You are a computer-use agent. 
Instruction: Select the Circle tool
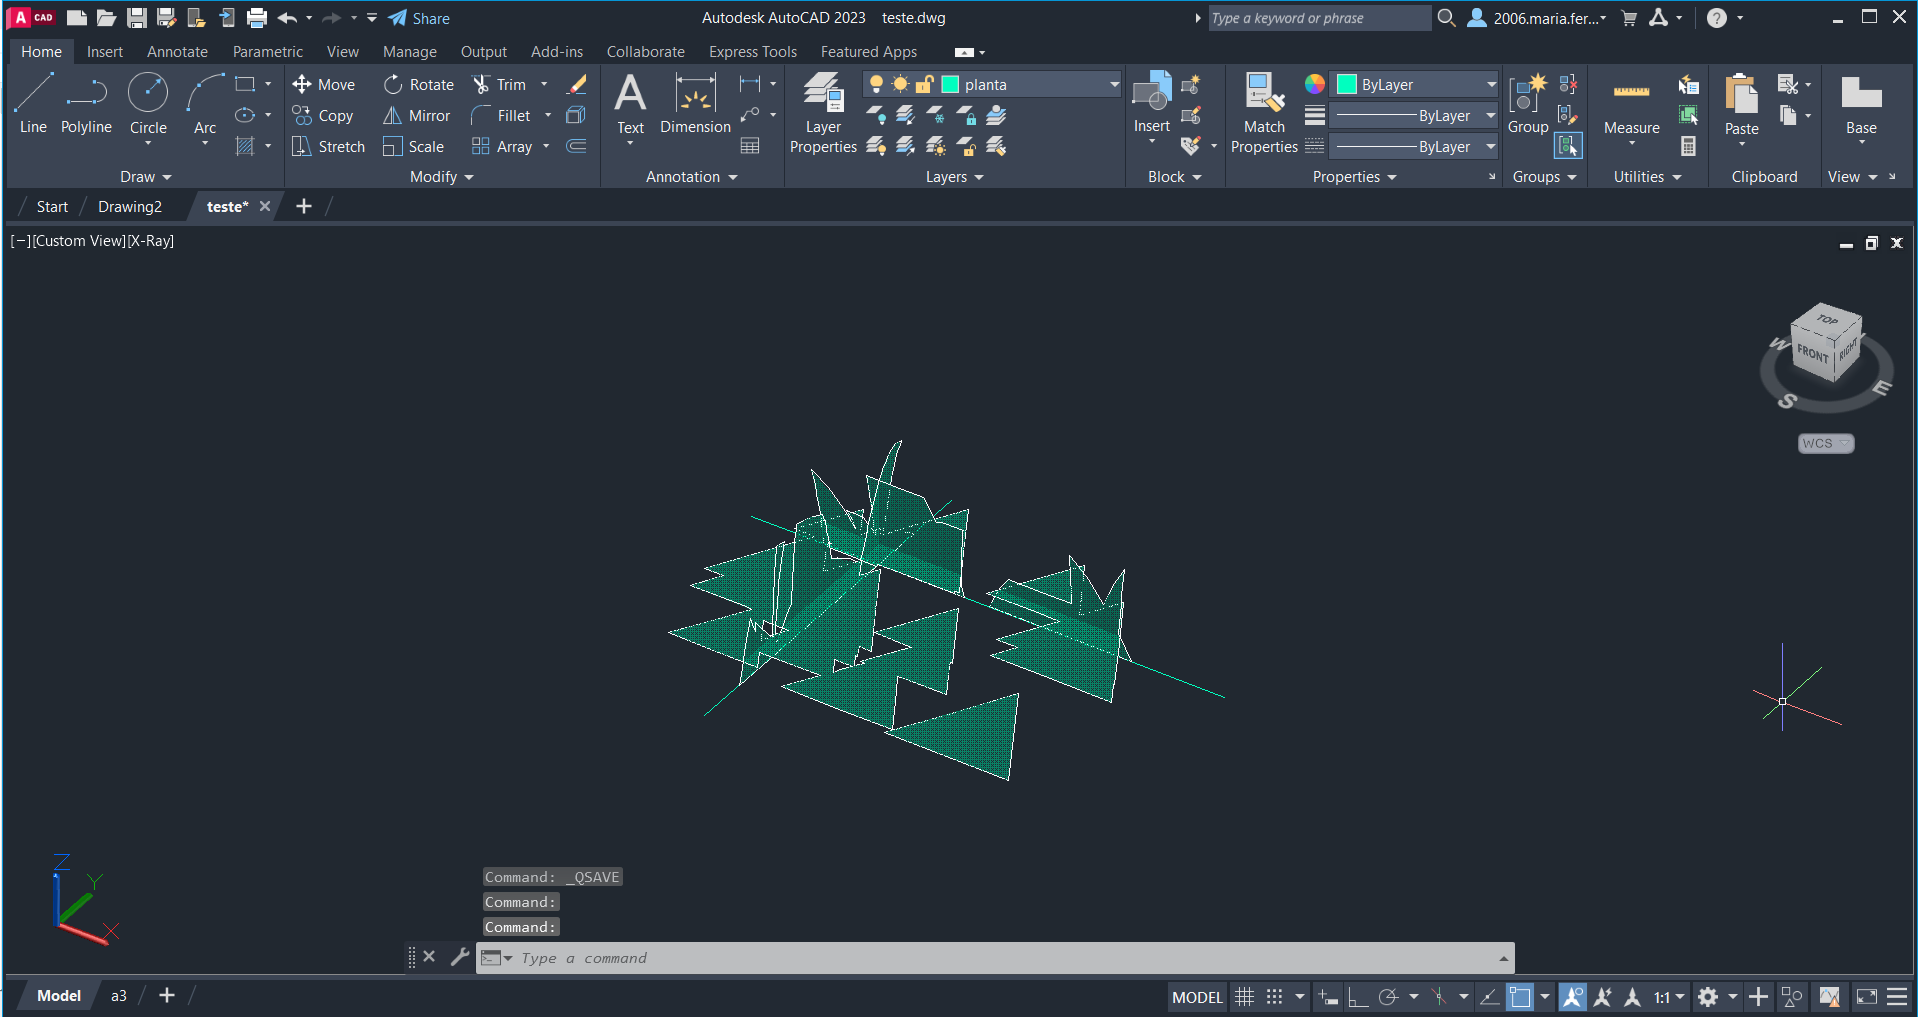[x=148, y=103]
